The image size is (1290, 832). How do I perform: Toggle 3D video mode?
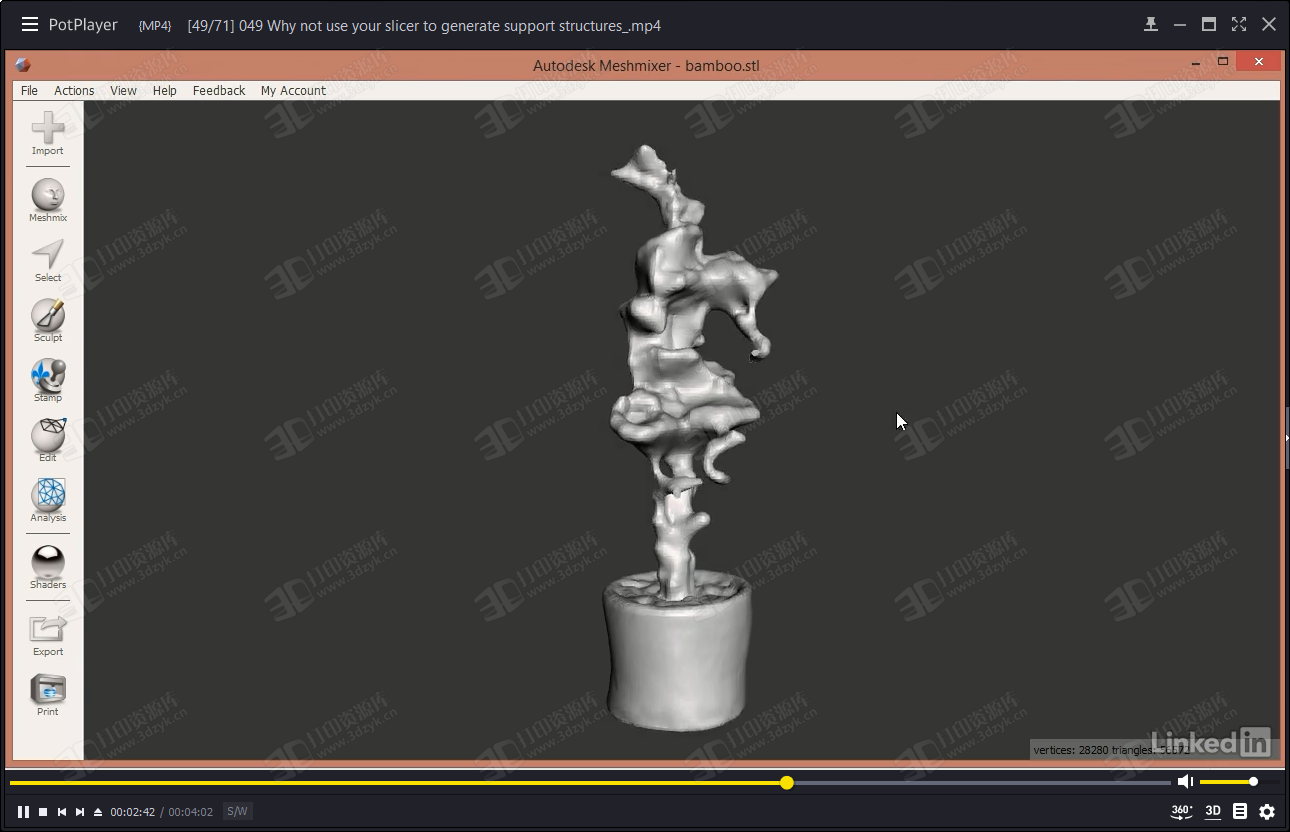pos(1213,811)
